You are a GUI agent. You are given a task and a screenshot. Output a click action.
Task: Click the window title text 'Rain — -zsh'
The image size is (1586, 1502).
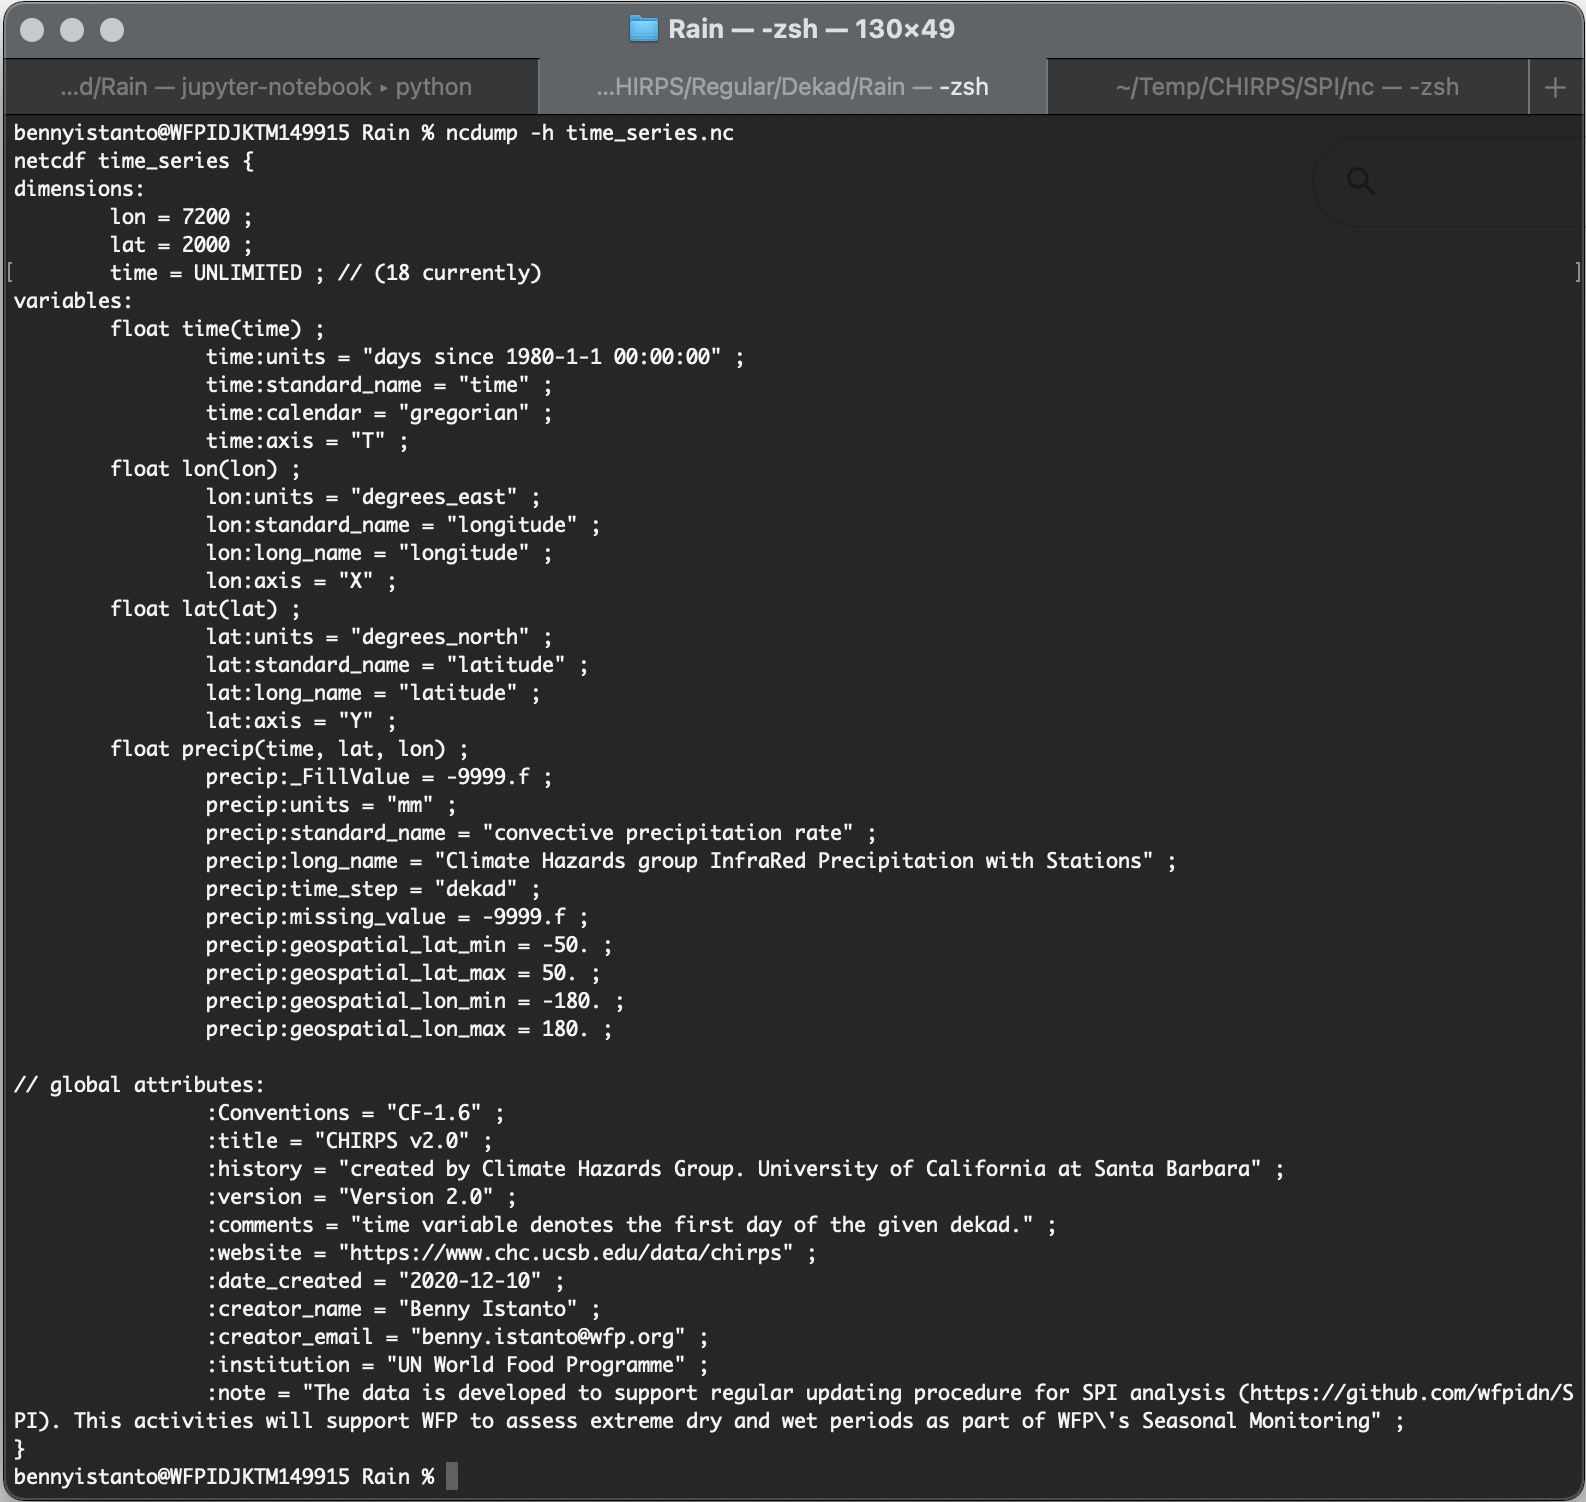pos(811,29)
